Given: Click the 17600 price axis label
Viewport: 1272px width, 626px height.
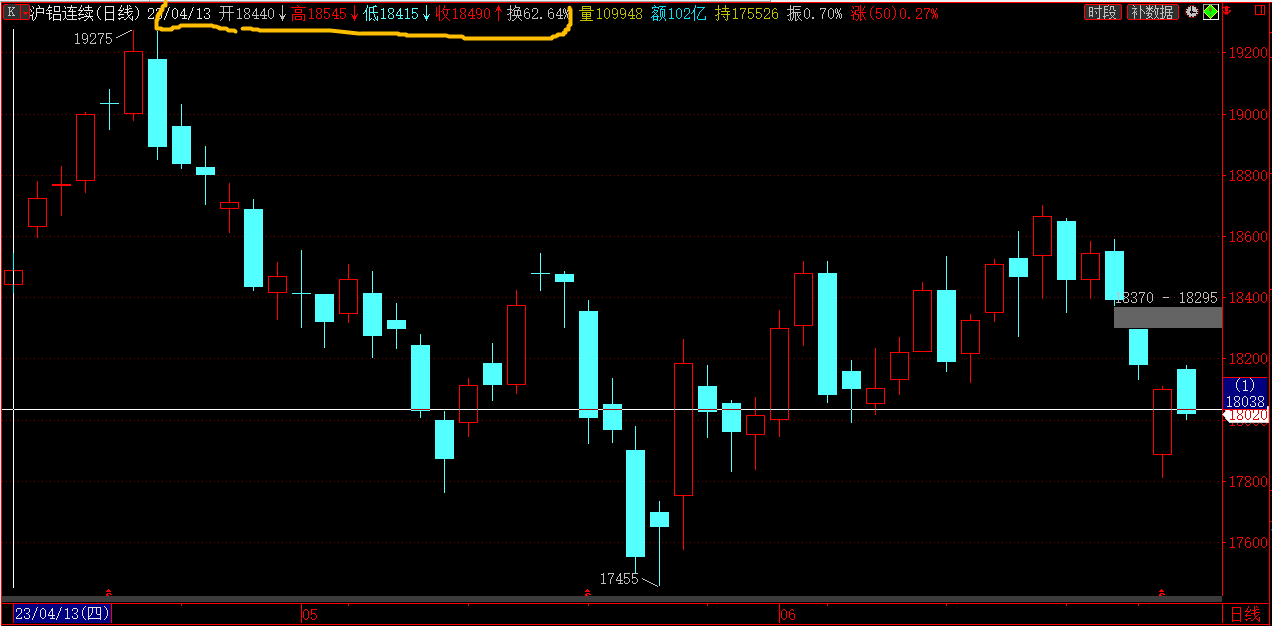Looking at the screenshot, I should pos(1247,543).
